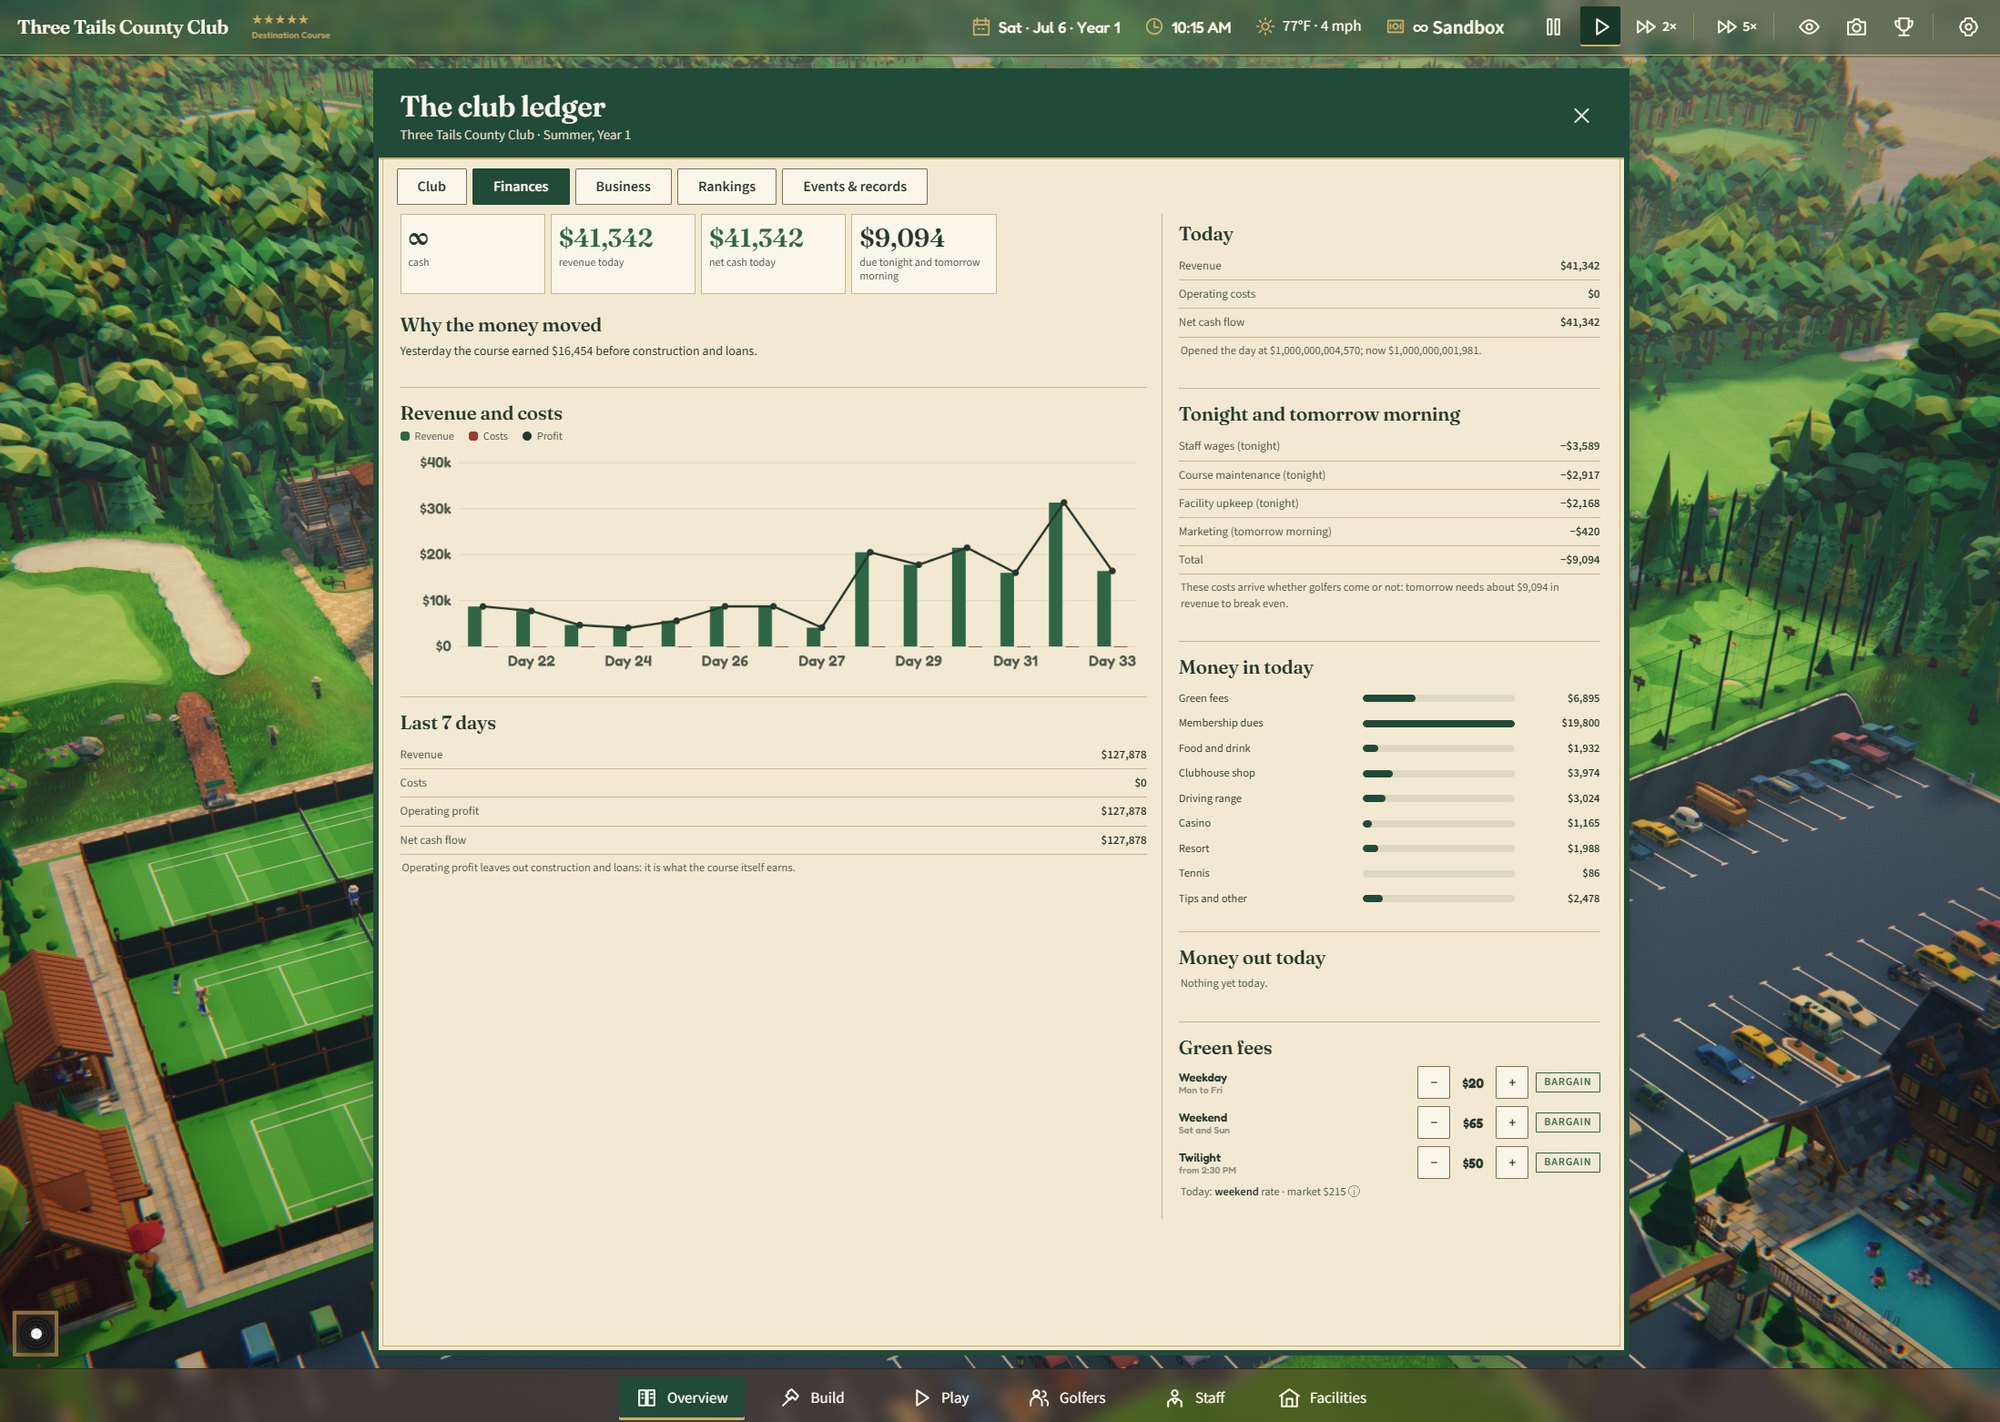Screen dimensions: 2000x1422
Task: Decrease the Weekday green fee
Action: (1433, 1082)
